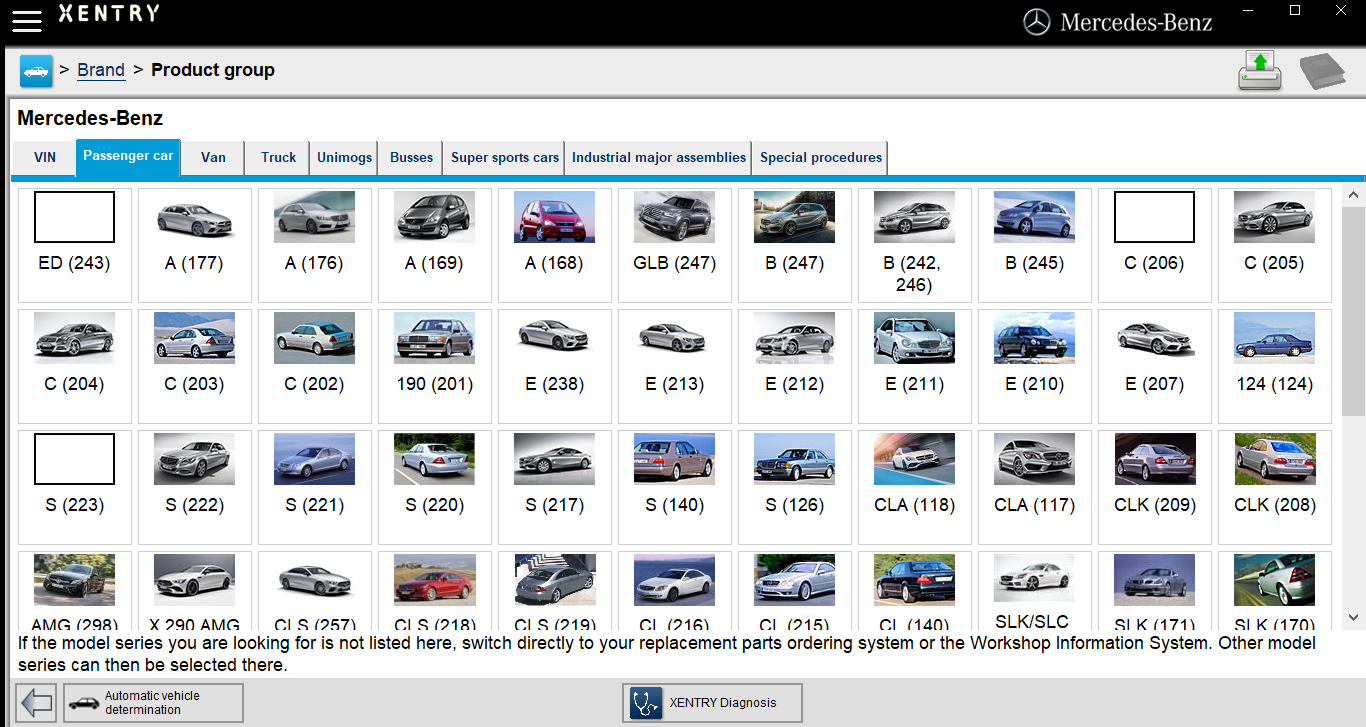Select model series E (213)

click(x=675, y=366)
